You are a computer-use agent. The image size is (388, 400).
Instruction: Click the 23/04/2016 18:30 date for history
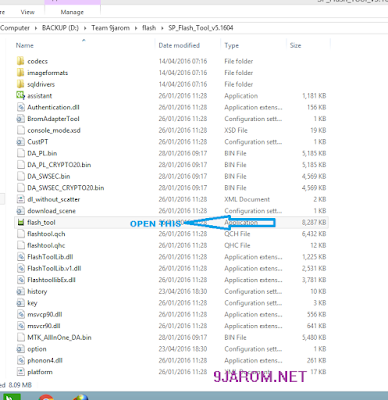[183, 291]
